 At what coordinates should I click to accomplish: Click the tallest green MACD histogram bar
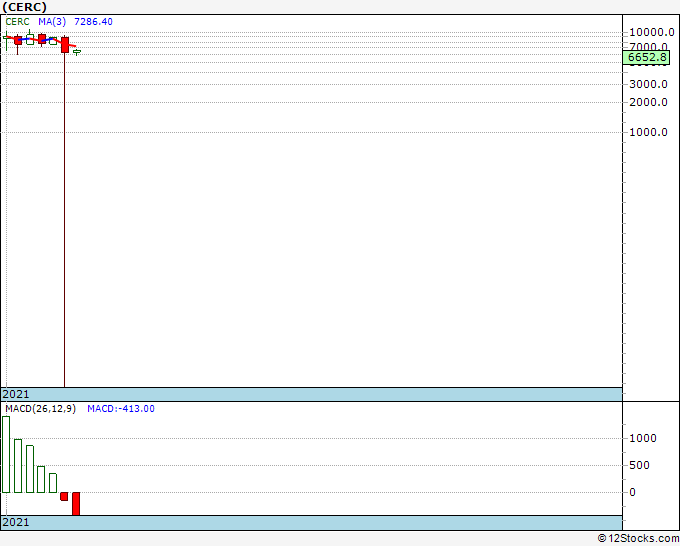coord(6,454)
